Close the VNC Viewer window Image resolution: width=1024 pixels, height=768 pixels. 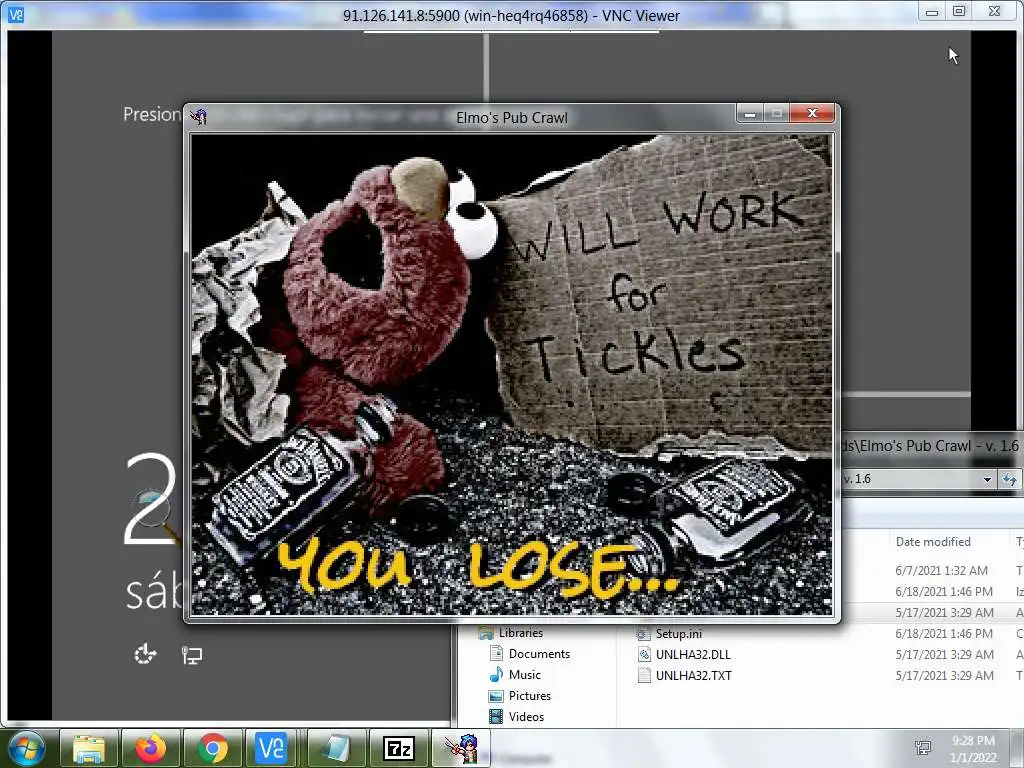pos(994,11)
